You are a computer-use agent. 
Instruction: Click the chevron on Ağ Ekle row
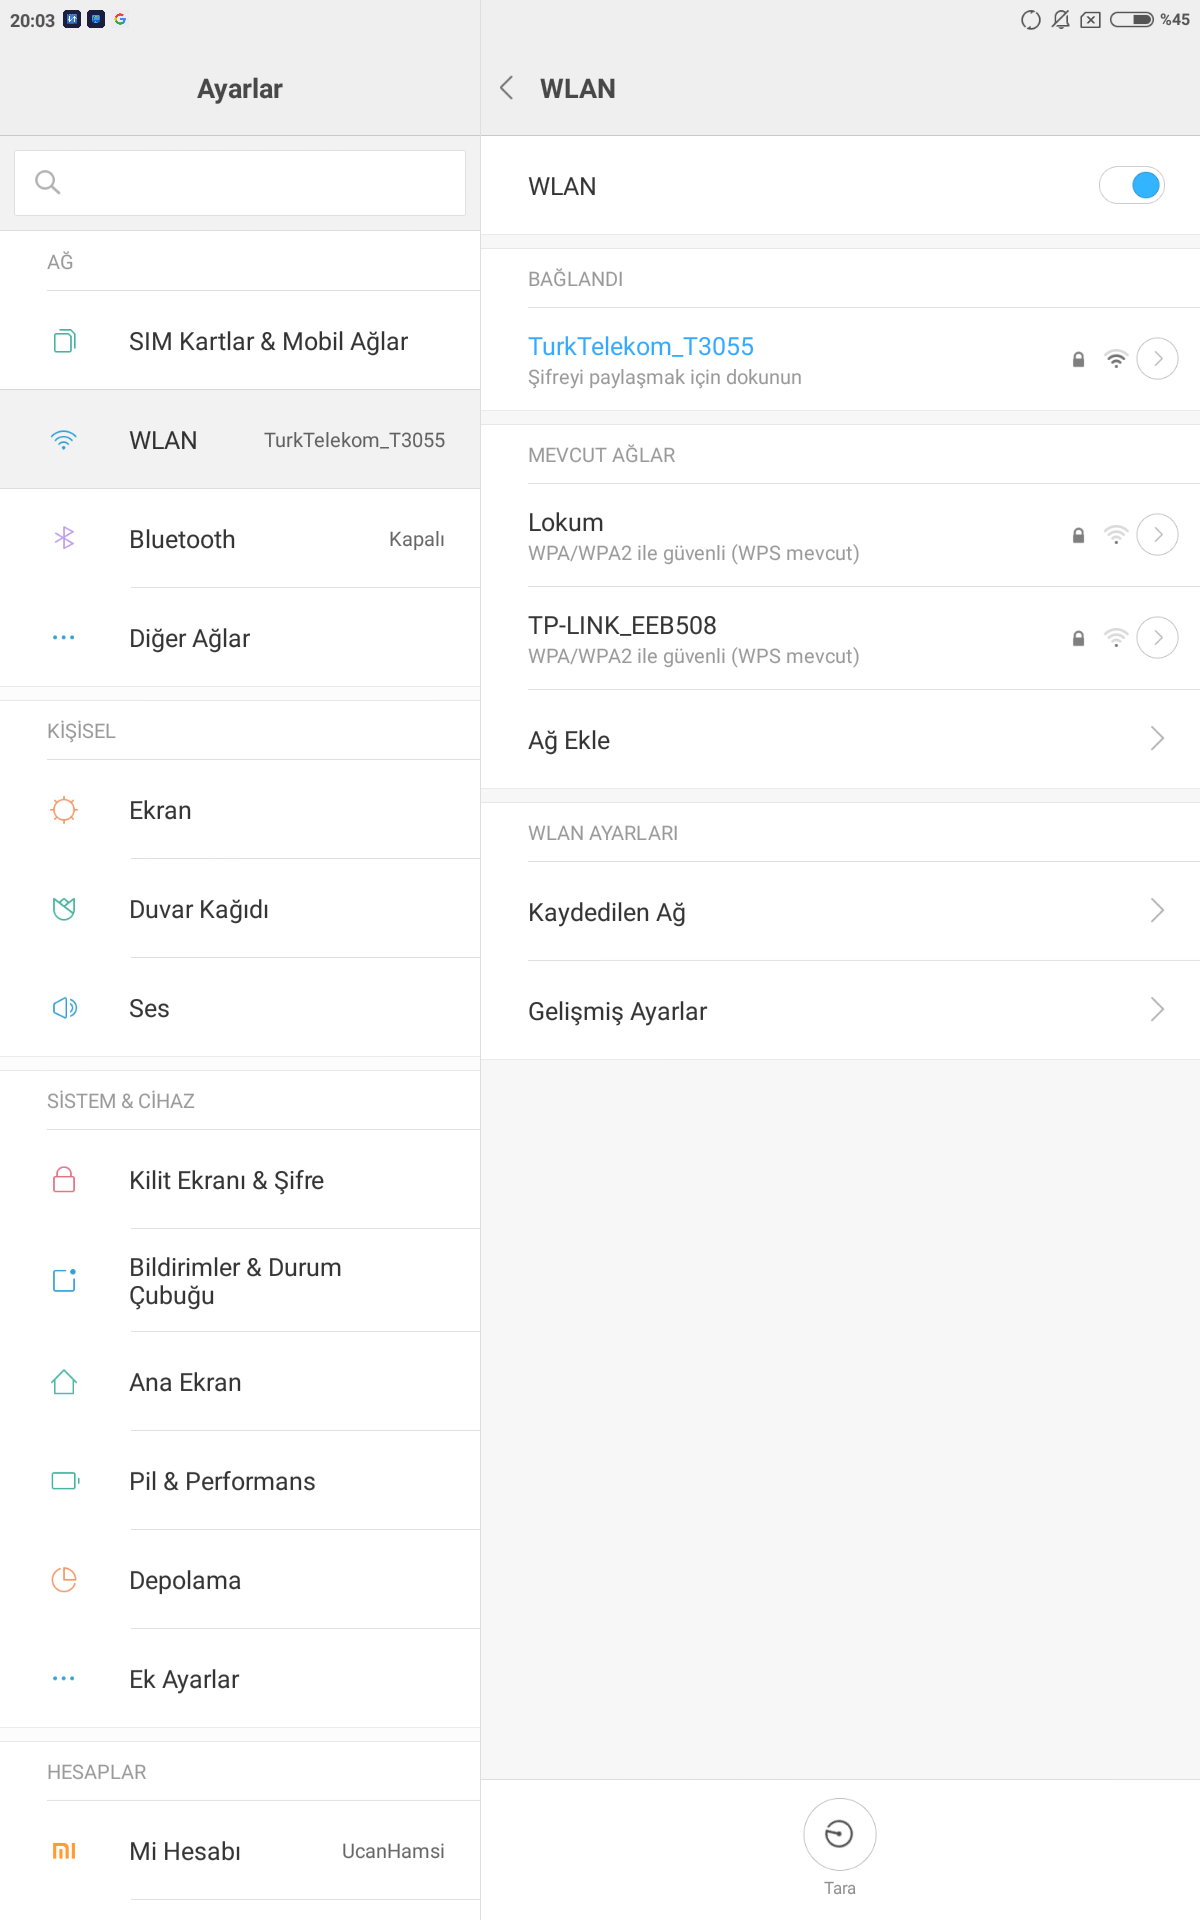click(x=1157, y=739)
